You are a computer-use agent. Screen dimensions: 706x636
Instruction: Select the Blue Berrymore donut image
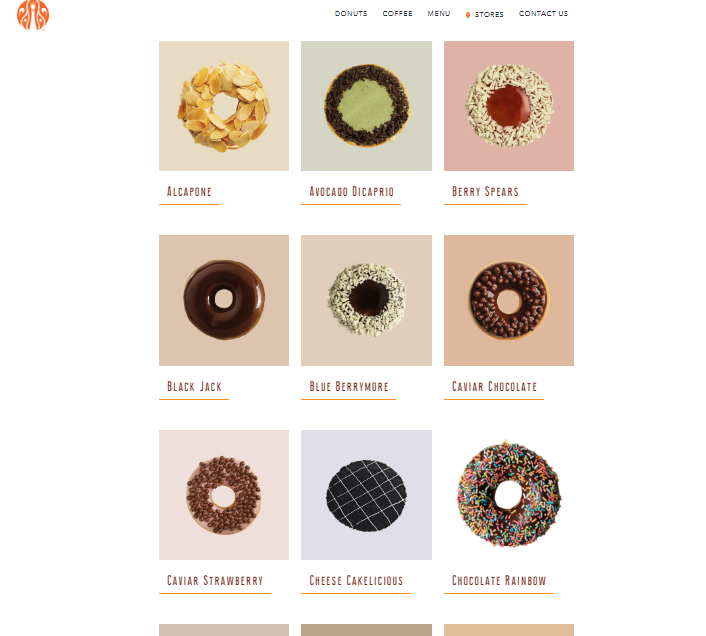coord(366,300)
